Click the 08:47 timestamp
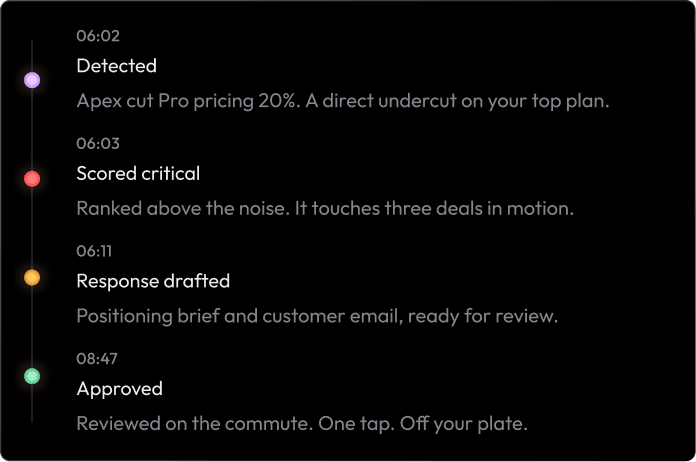The width and height of the screenshot is (696, 462). (x=97, y=359)
